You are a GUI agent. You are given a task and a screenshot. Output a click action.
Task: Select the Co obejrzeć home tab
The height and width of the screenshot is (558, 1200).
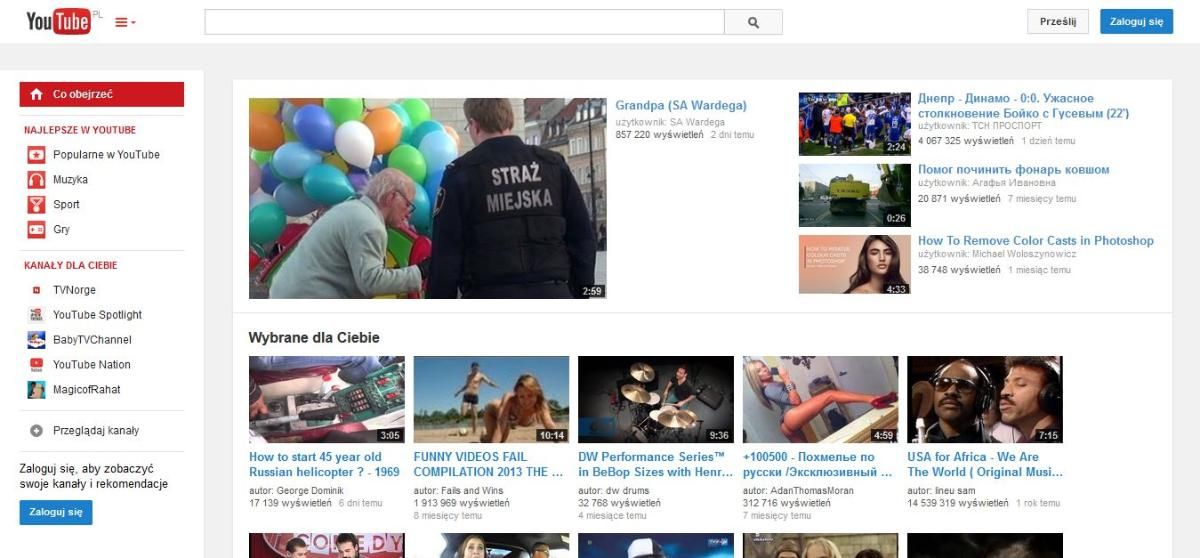pyautogui.click(x=102, y=94)
